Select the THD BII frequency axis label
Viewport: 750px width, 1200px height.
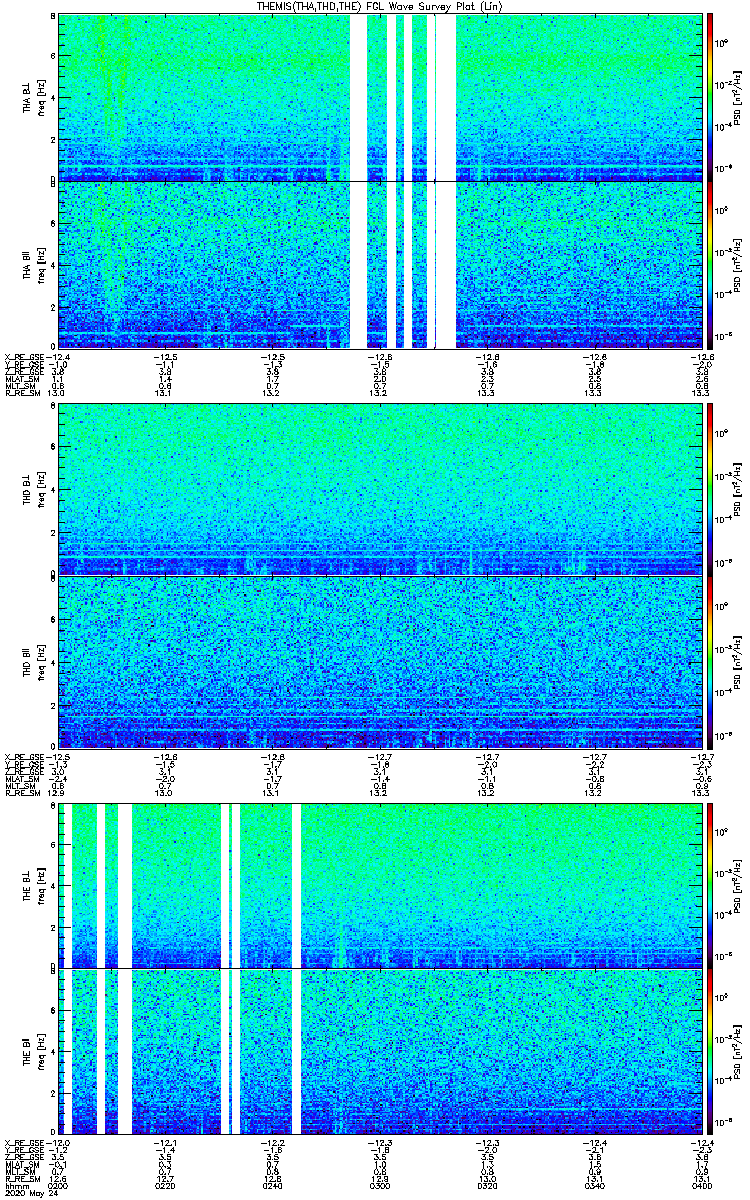click(35, 660)
